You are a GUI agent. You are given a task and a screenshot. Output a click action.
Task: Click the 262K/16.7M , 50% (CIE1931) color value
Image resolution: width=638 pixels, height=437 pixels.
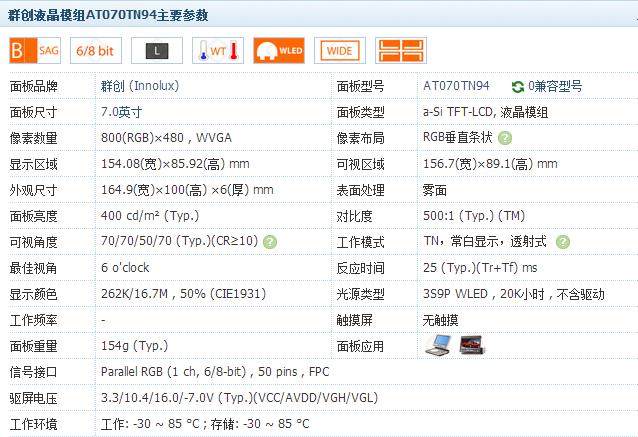[x=183, y=294]
